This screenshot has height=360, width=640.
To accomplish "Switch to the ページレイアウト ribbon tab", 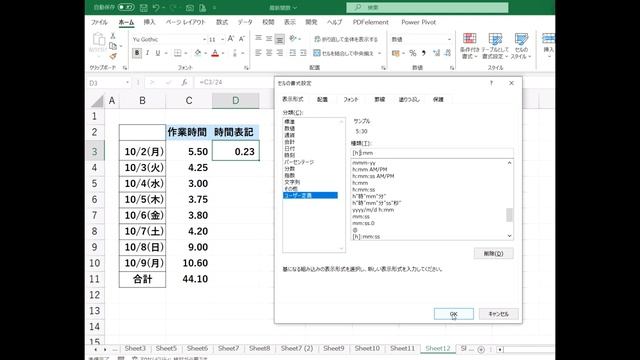I will point(185,22).
